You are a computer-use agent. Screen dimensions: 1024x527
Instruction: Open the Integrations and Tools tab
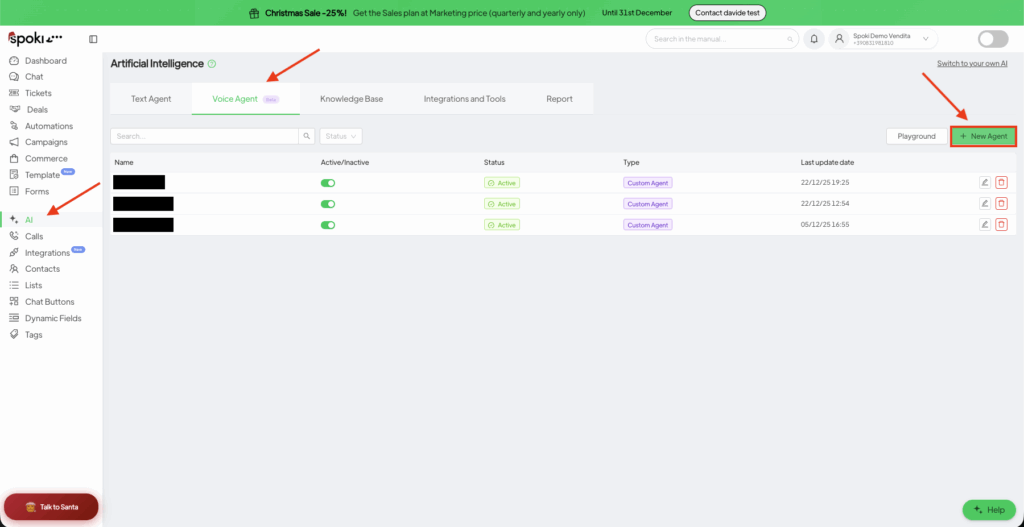tap(464, 99)
